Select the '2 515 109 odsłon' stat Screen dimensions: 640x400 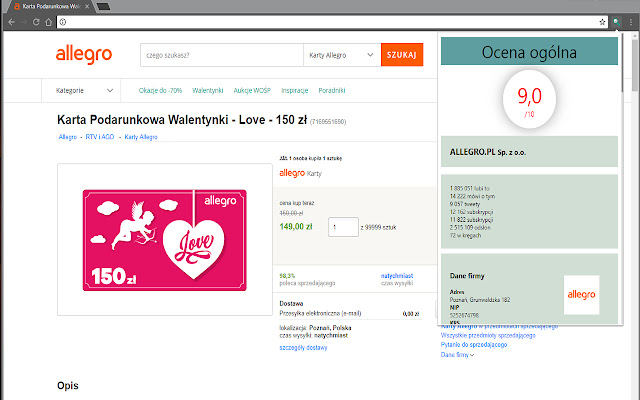[470, 228]
